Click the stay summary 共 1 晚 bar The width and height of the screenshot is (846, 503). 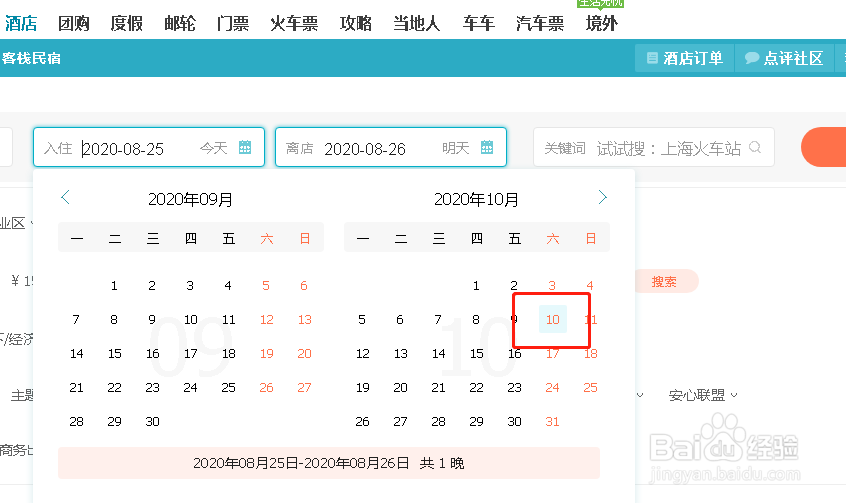tap(329, 463)
